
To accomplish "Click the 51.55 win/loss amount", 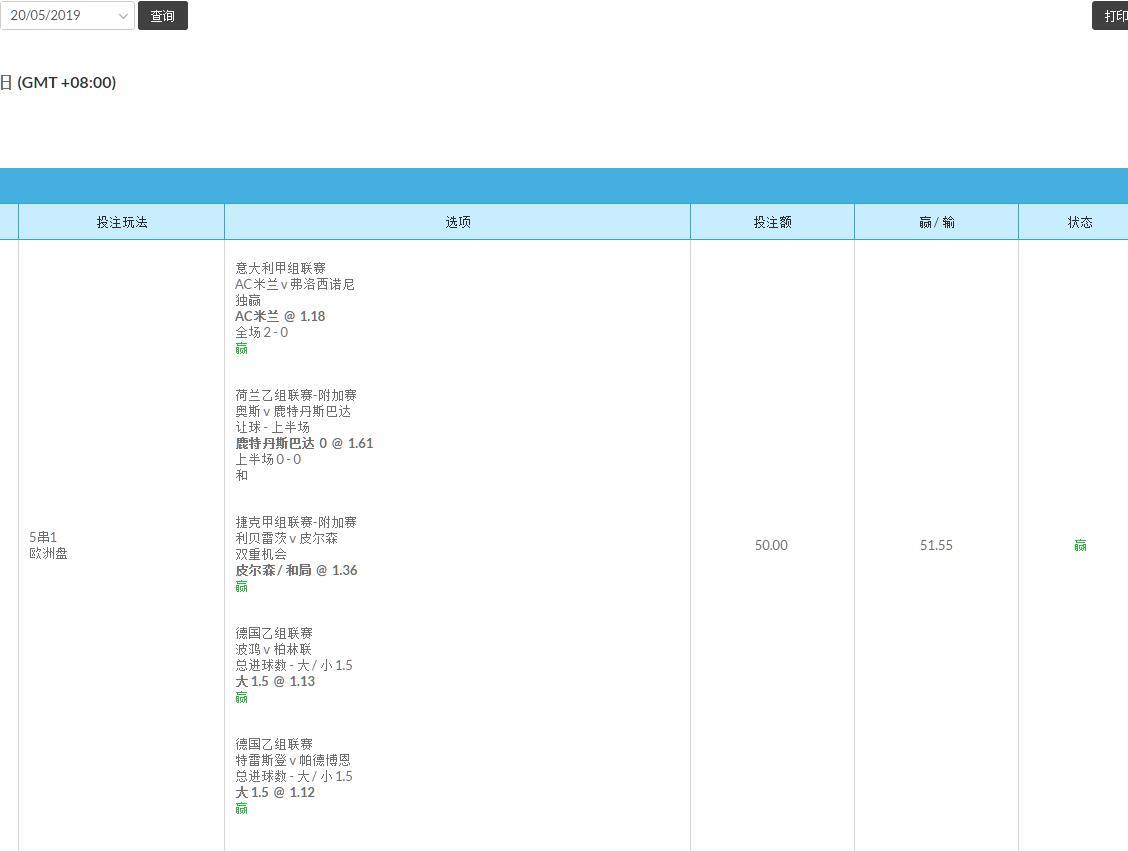I will (936, 545).
